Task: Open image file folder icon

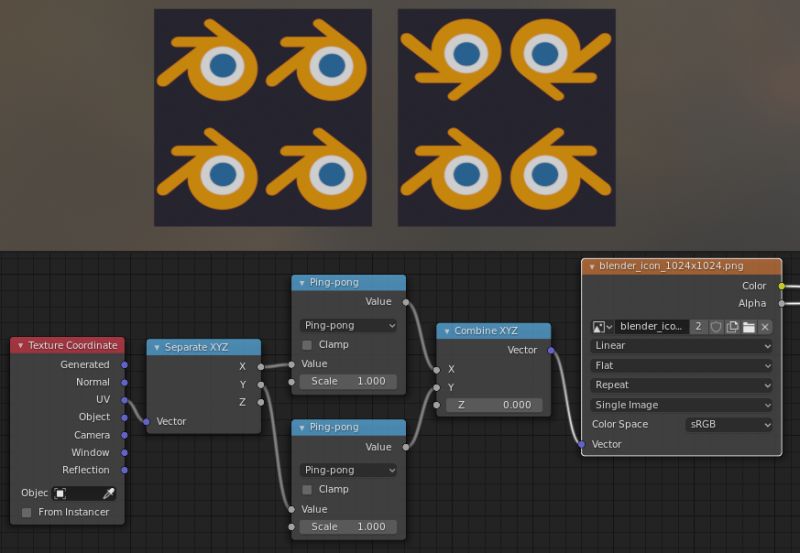Action: click(x=748, y=327)
